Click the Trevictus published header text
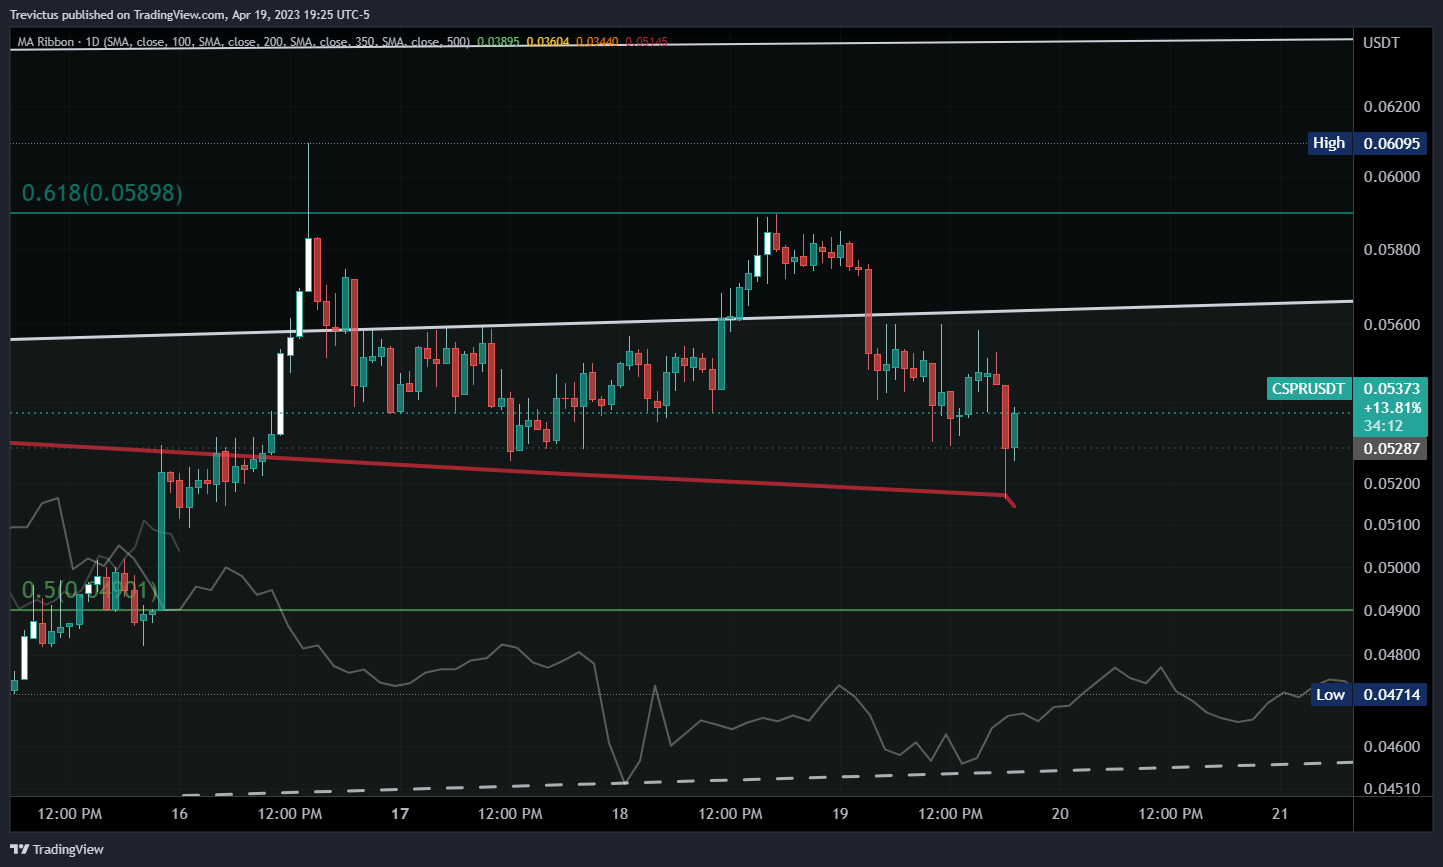The height and width of the screenshot is (867, 1443). (x=189, y=14)
